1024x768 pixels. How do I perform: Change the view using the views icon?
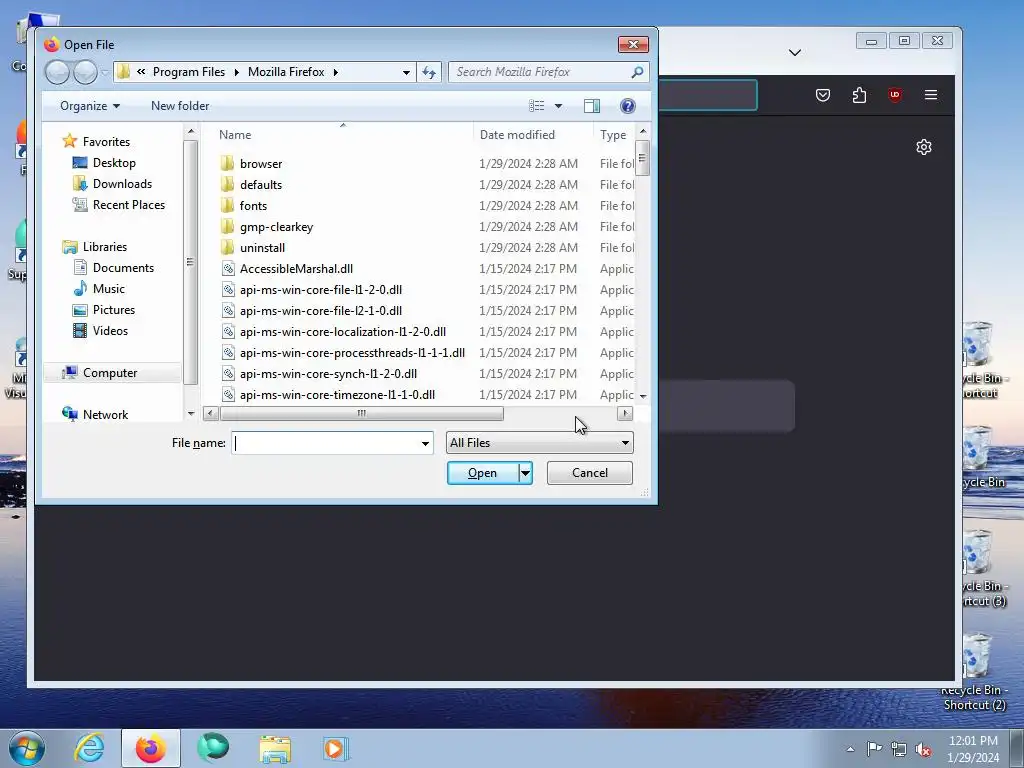(x=537, y=106)
